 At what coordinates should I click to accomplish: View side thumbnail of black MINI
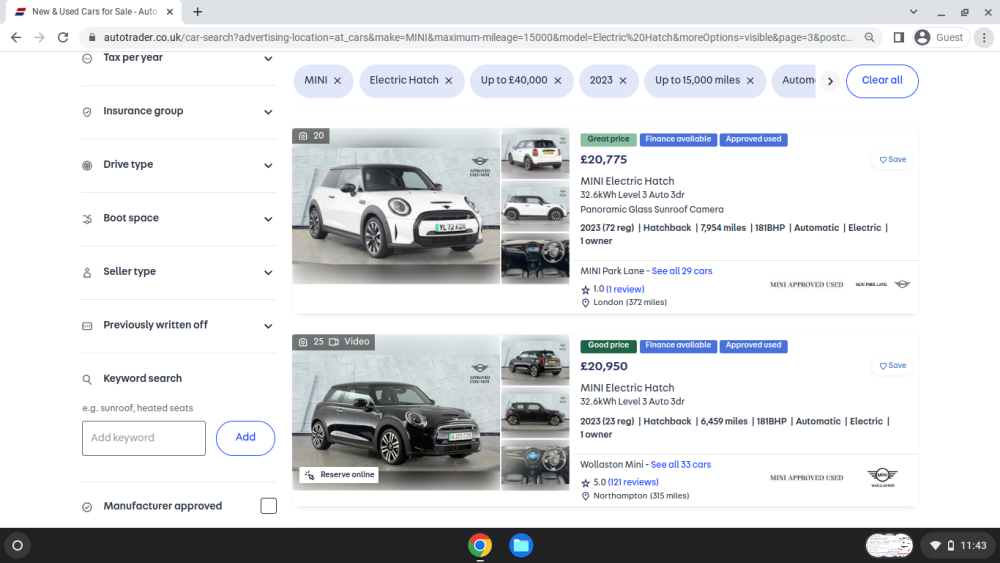[535, 413]
